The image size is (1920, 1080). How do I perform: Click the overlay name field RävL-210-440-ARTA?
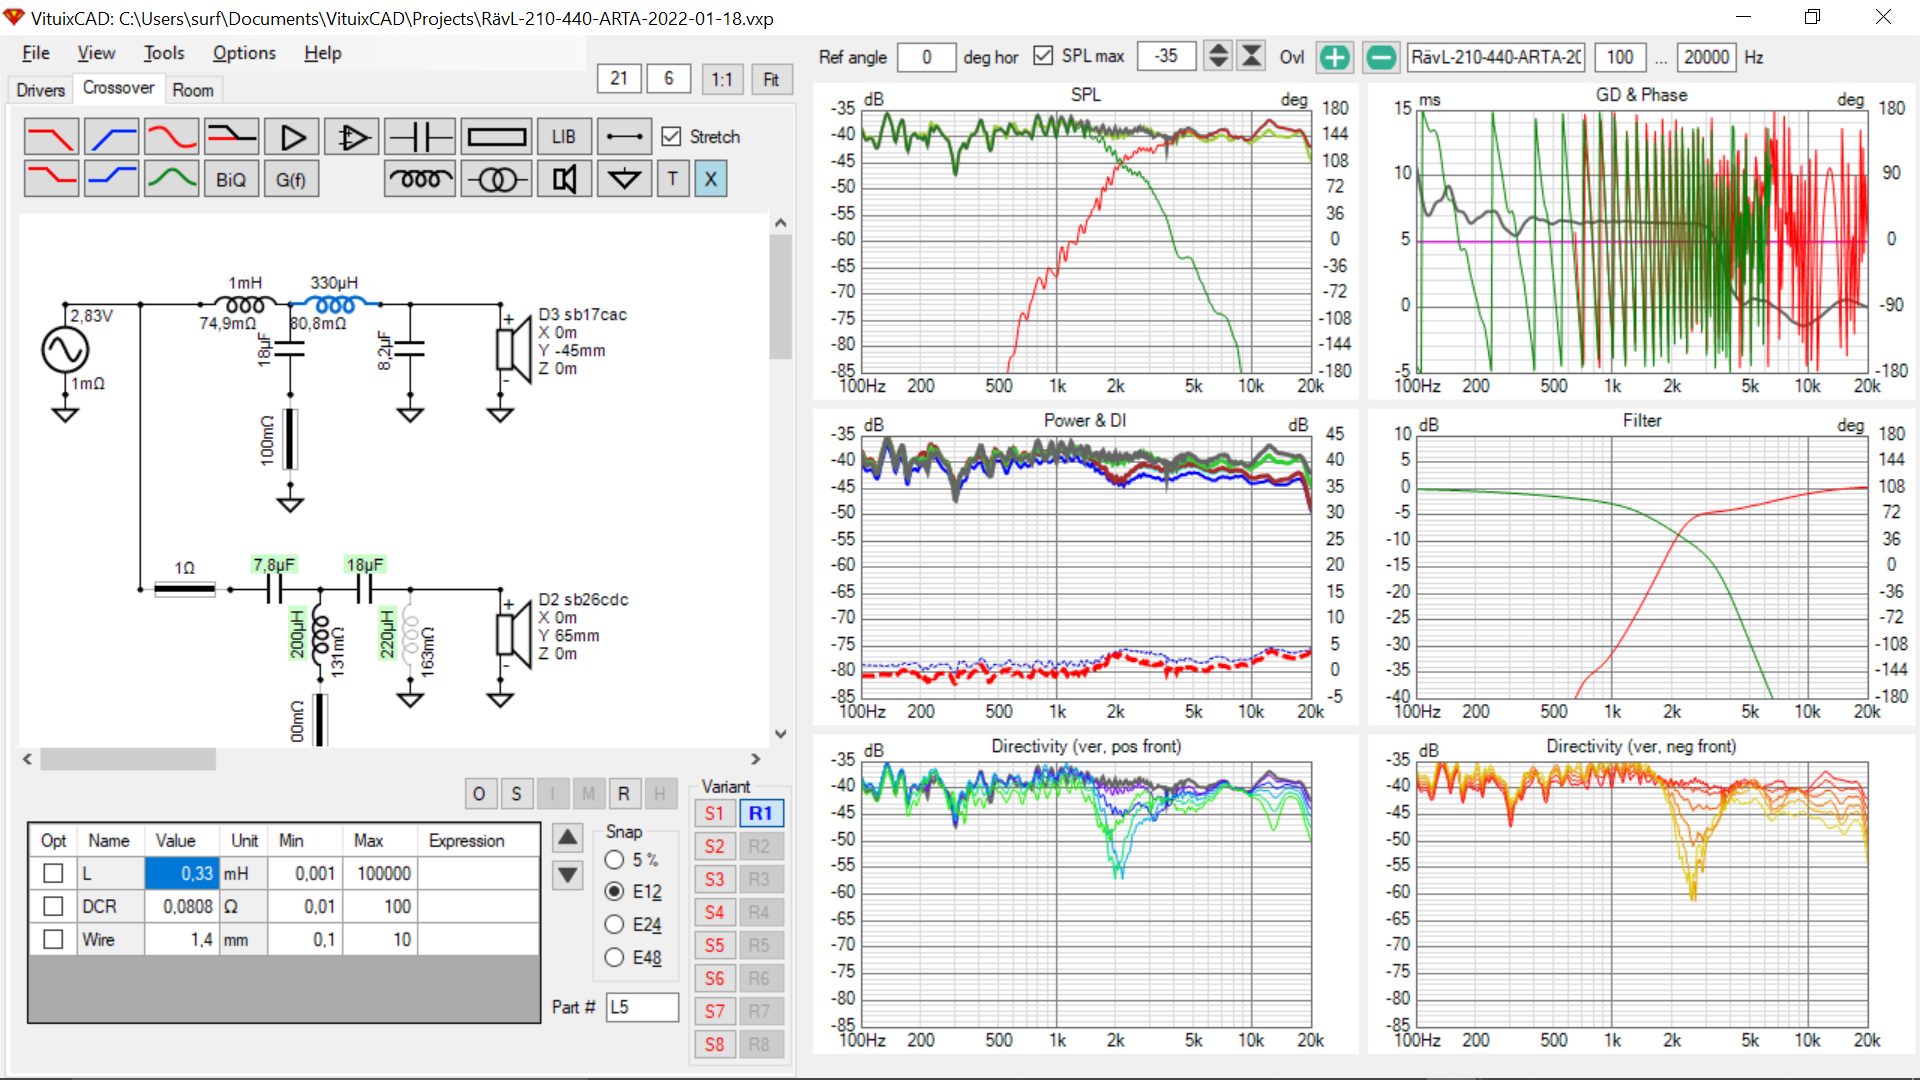[x=1496, y=57]
